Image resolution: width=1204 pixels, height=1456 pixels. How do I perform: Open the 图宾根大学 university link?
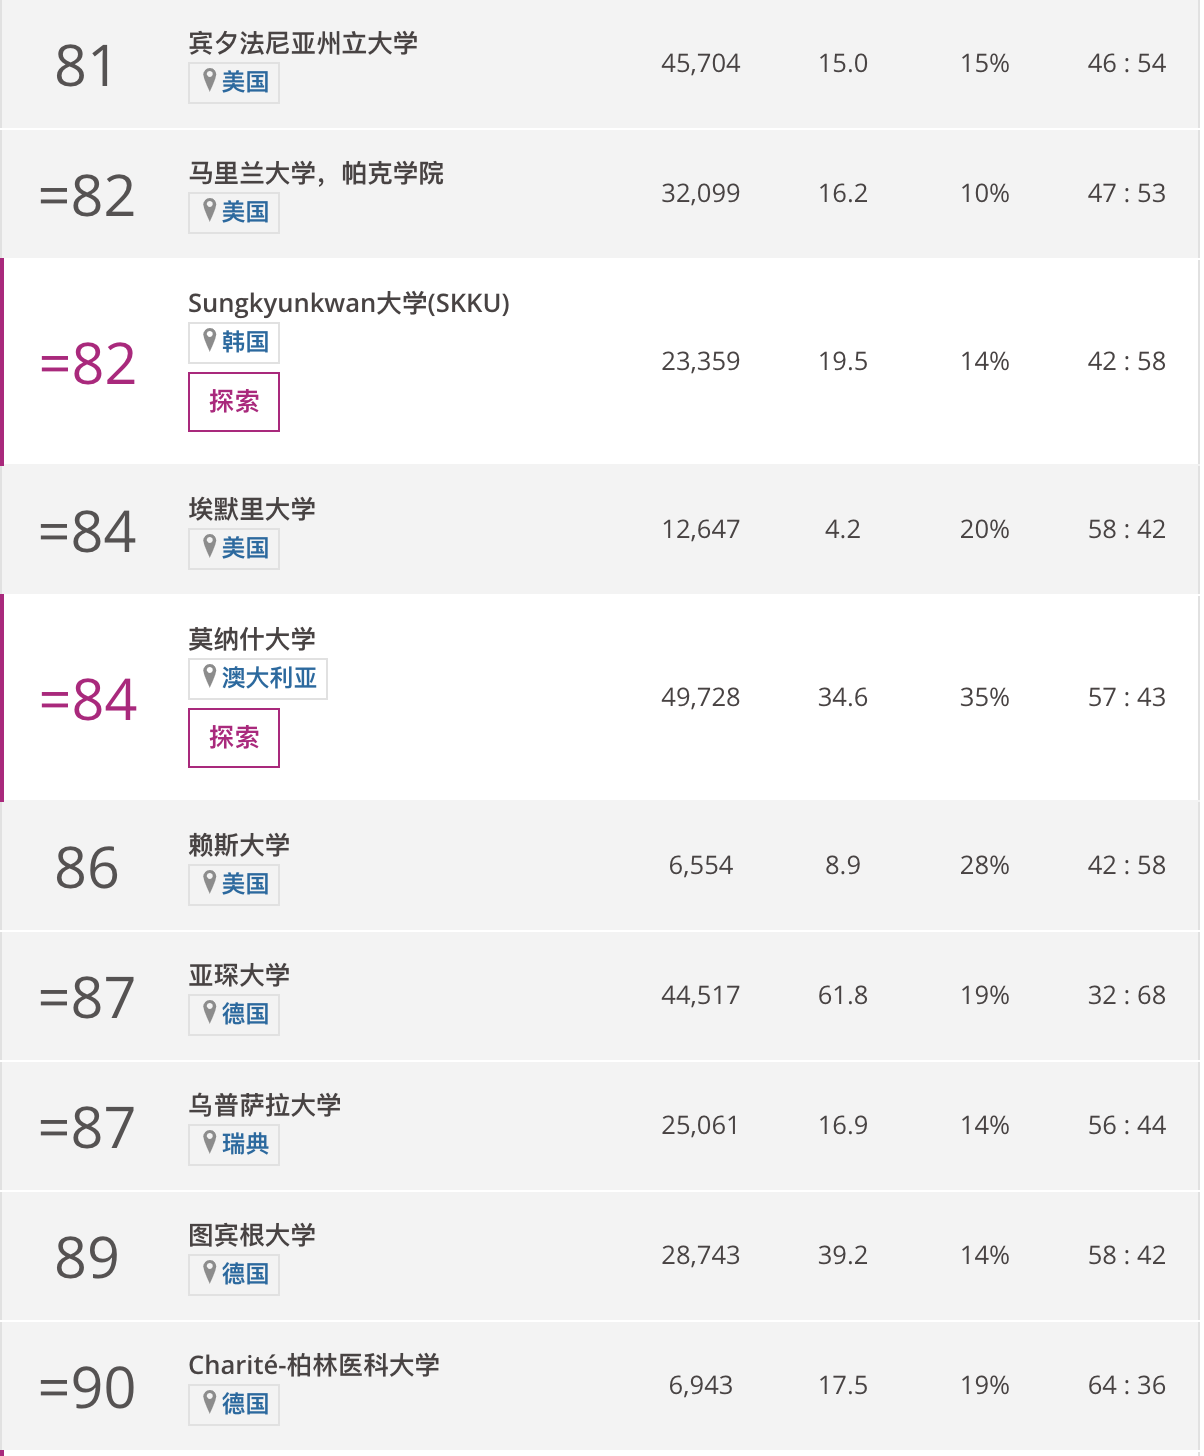252,1235
